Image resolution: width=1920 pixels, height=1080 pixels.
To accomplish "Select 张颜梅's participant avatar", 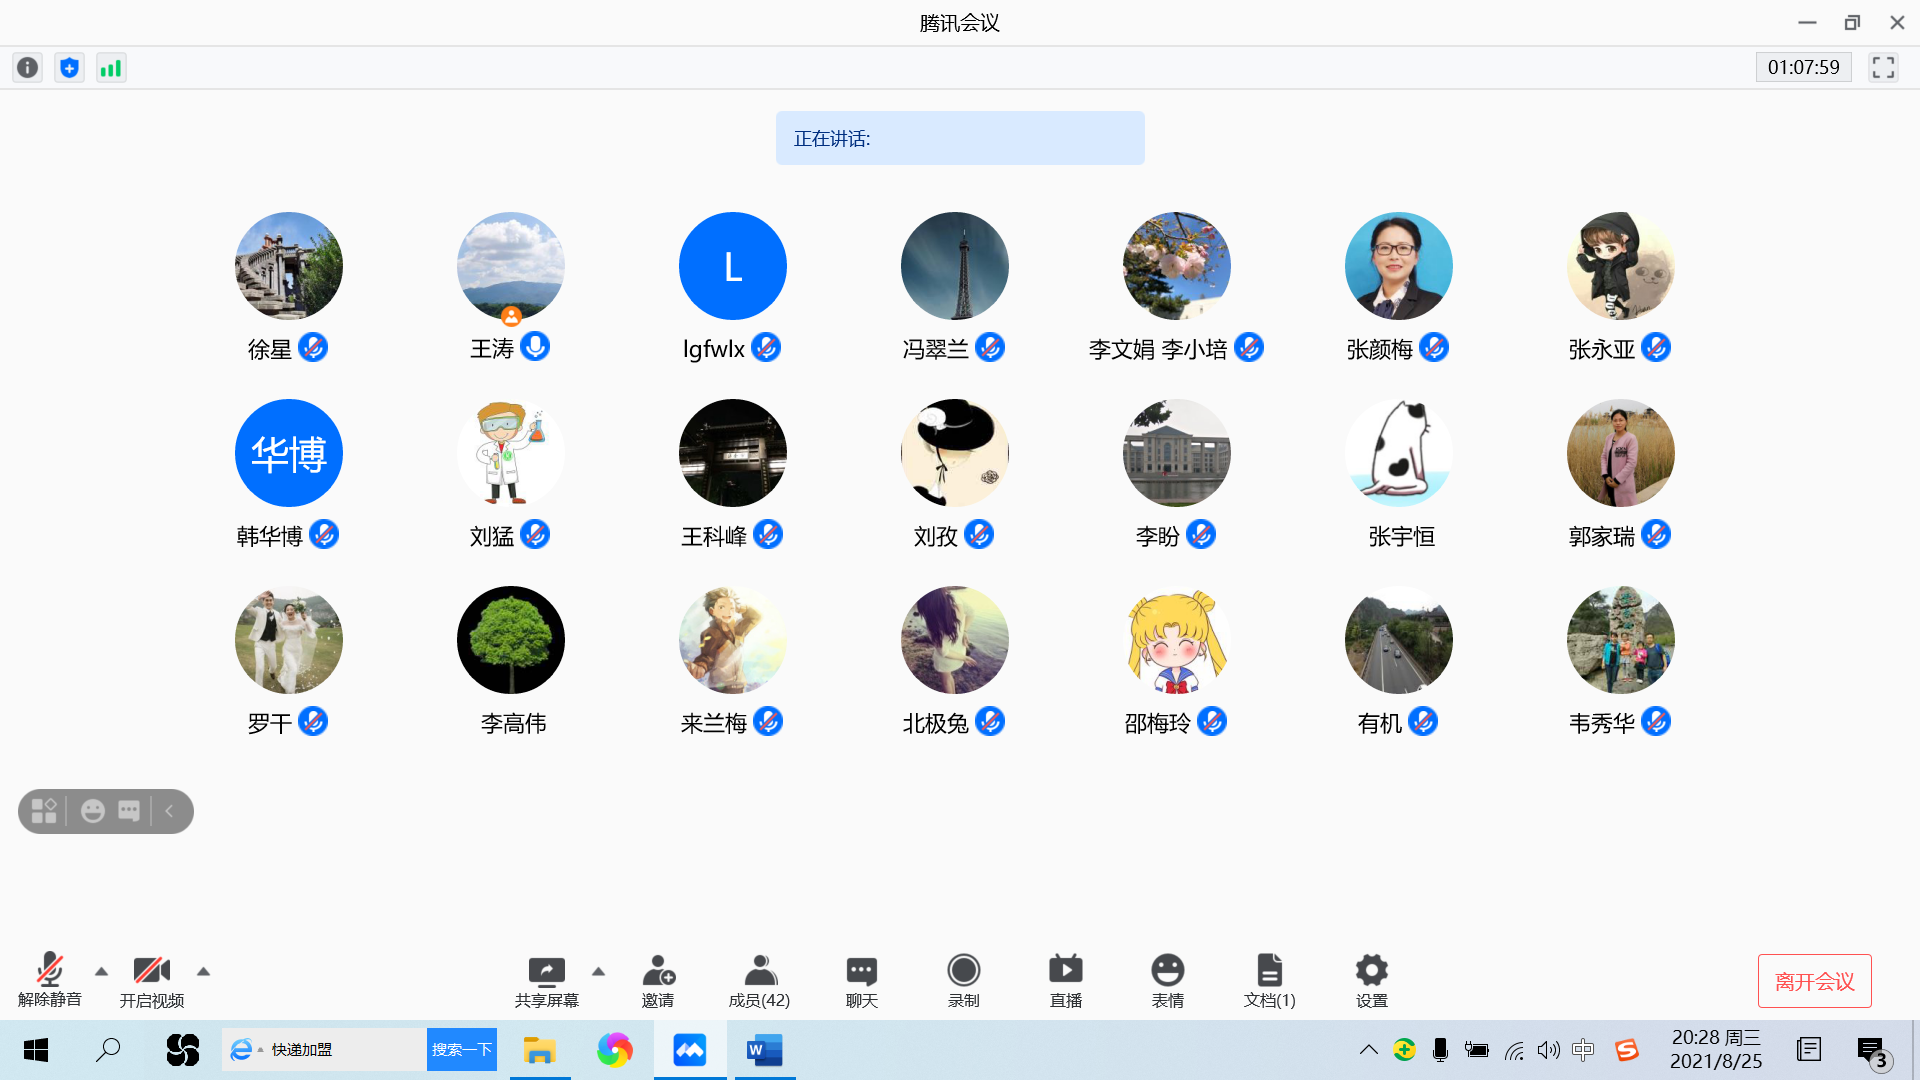I will [1398, 266].
